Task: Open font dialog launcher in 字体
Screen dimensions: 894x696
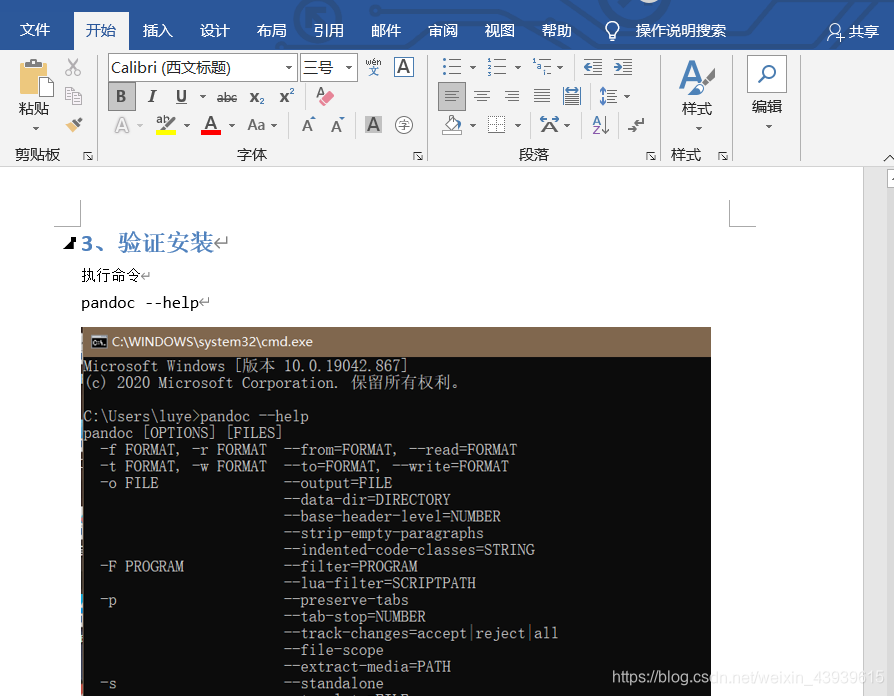Action: click(x=418, y=156)
